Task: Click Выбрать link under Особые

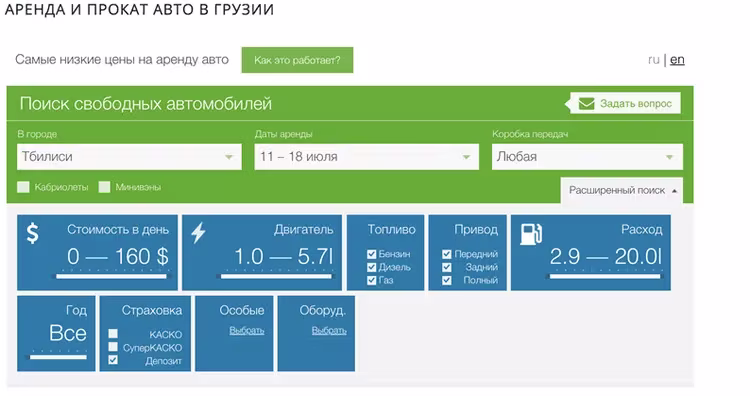Action: [247, 330]
